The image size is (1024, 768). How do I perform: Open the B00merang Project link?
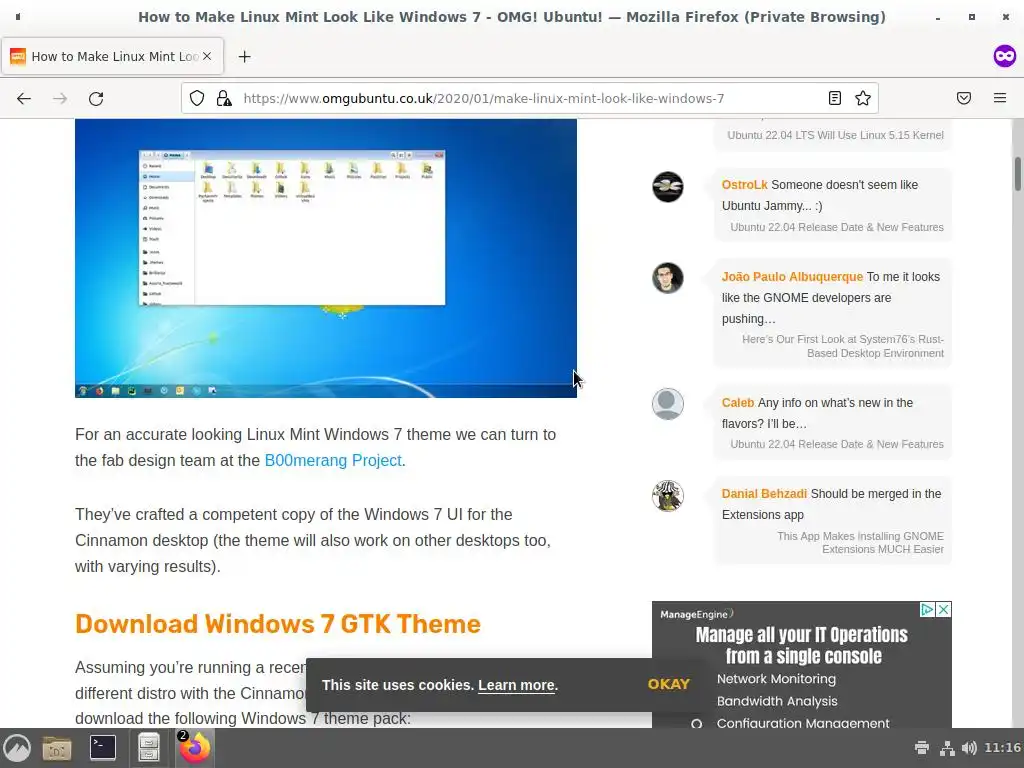(333, 460)
